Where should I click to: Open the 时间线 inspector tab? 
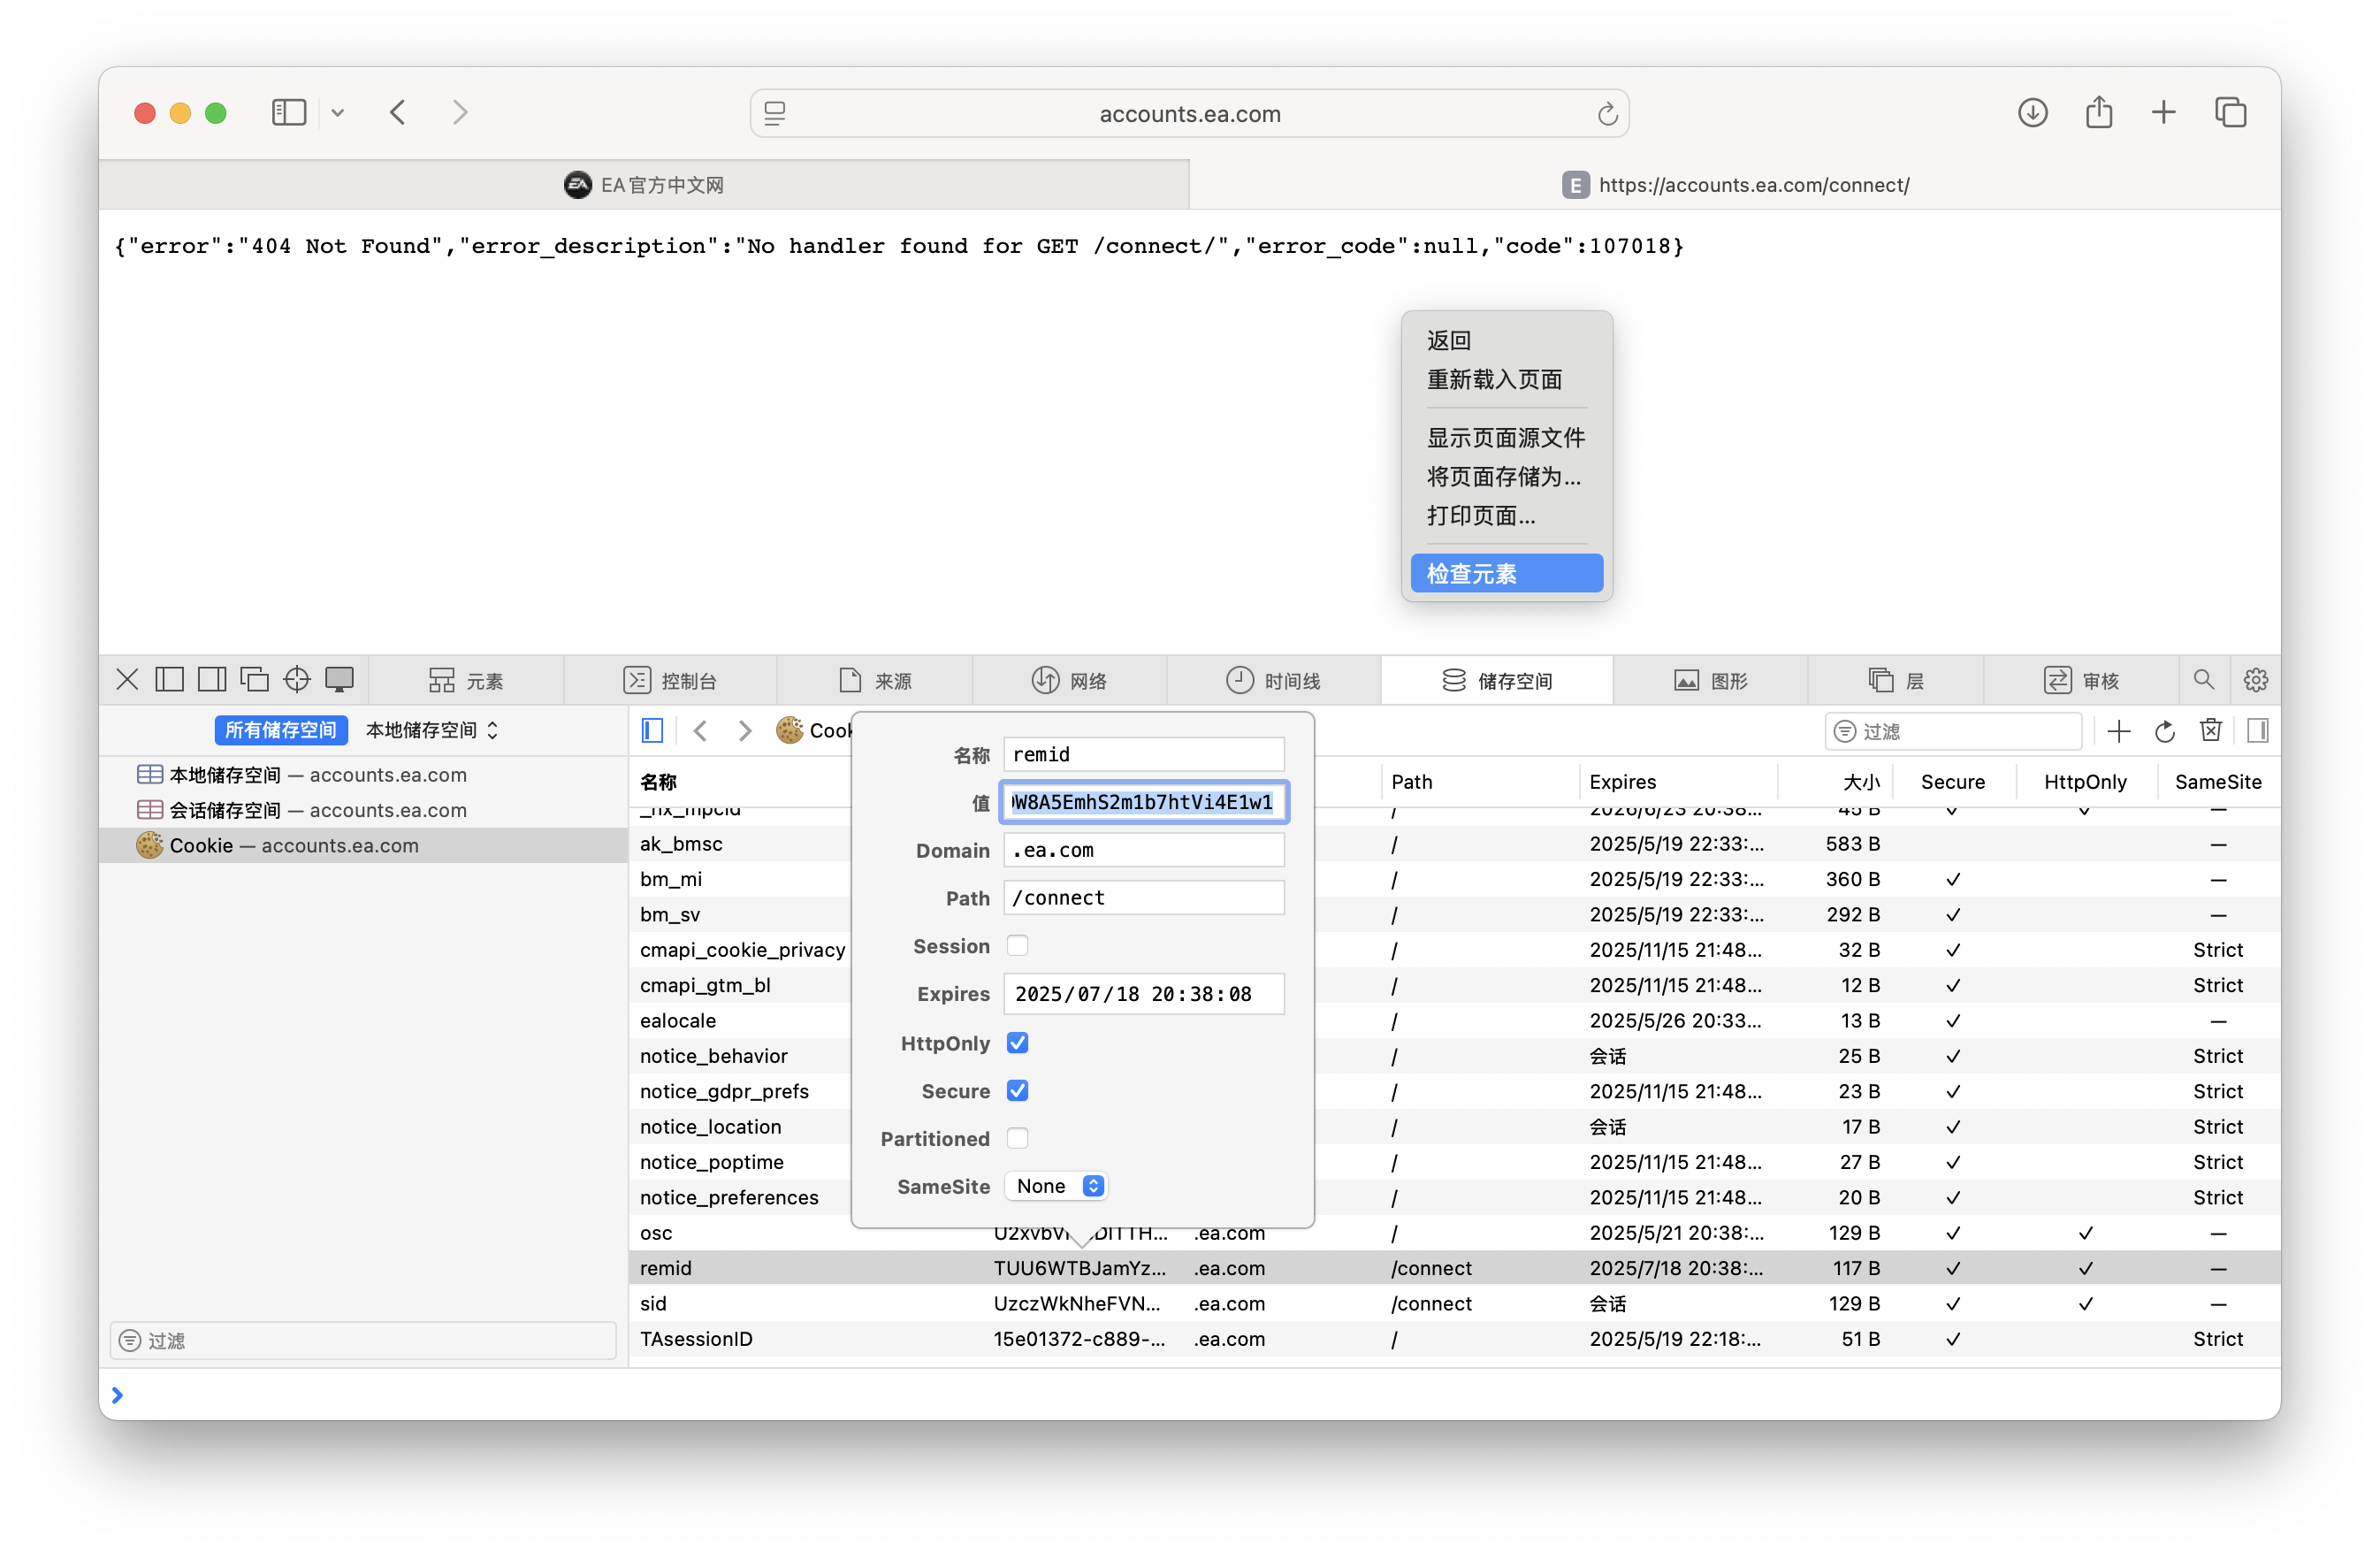(1273, 681)
